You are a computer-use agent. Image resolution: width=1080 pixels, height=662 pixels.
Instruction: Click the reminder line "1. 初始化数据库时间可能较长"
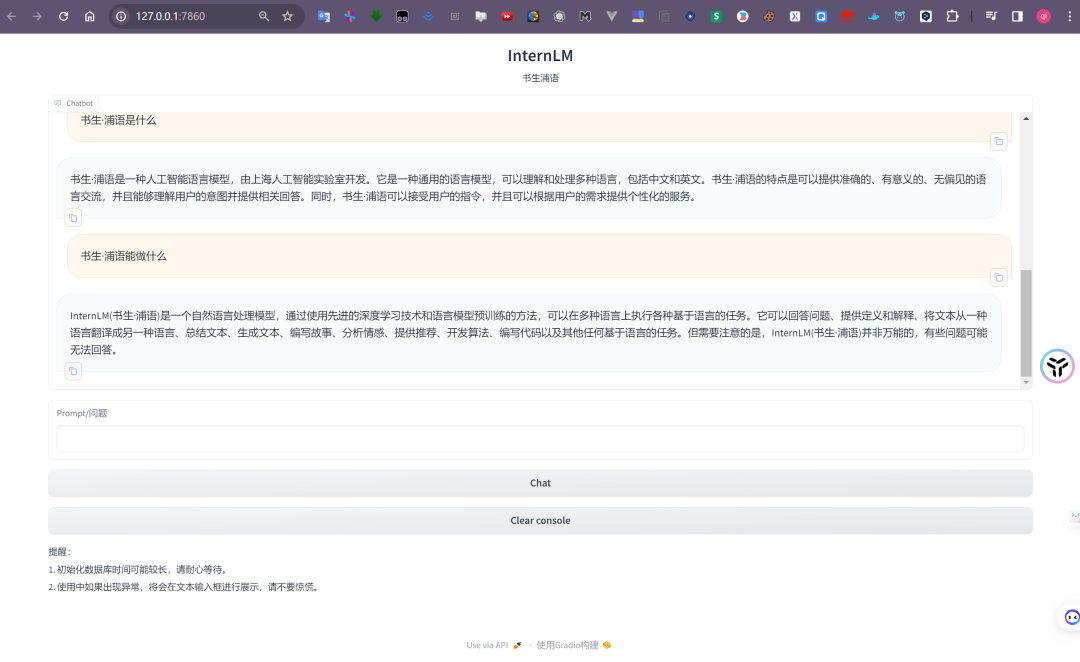[138, 570]
